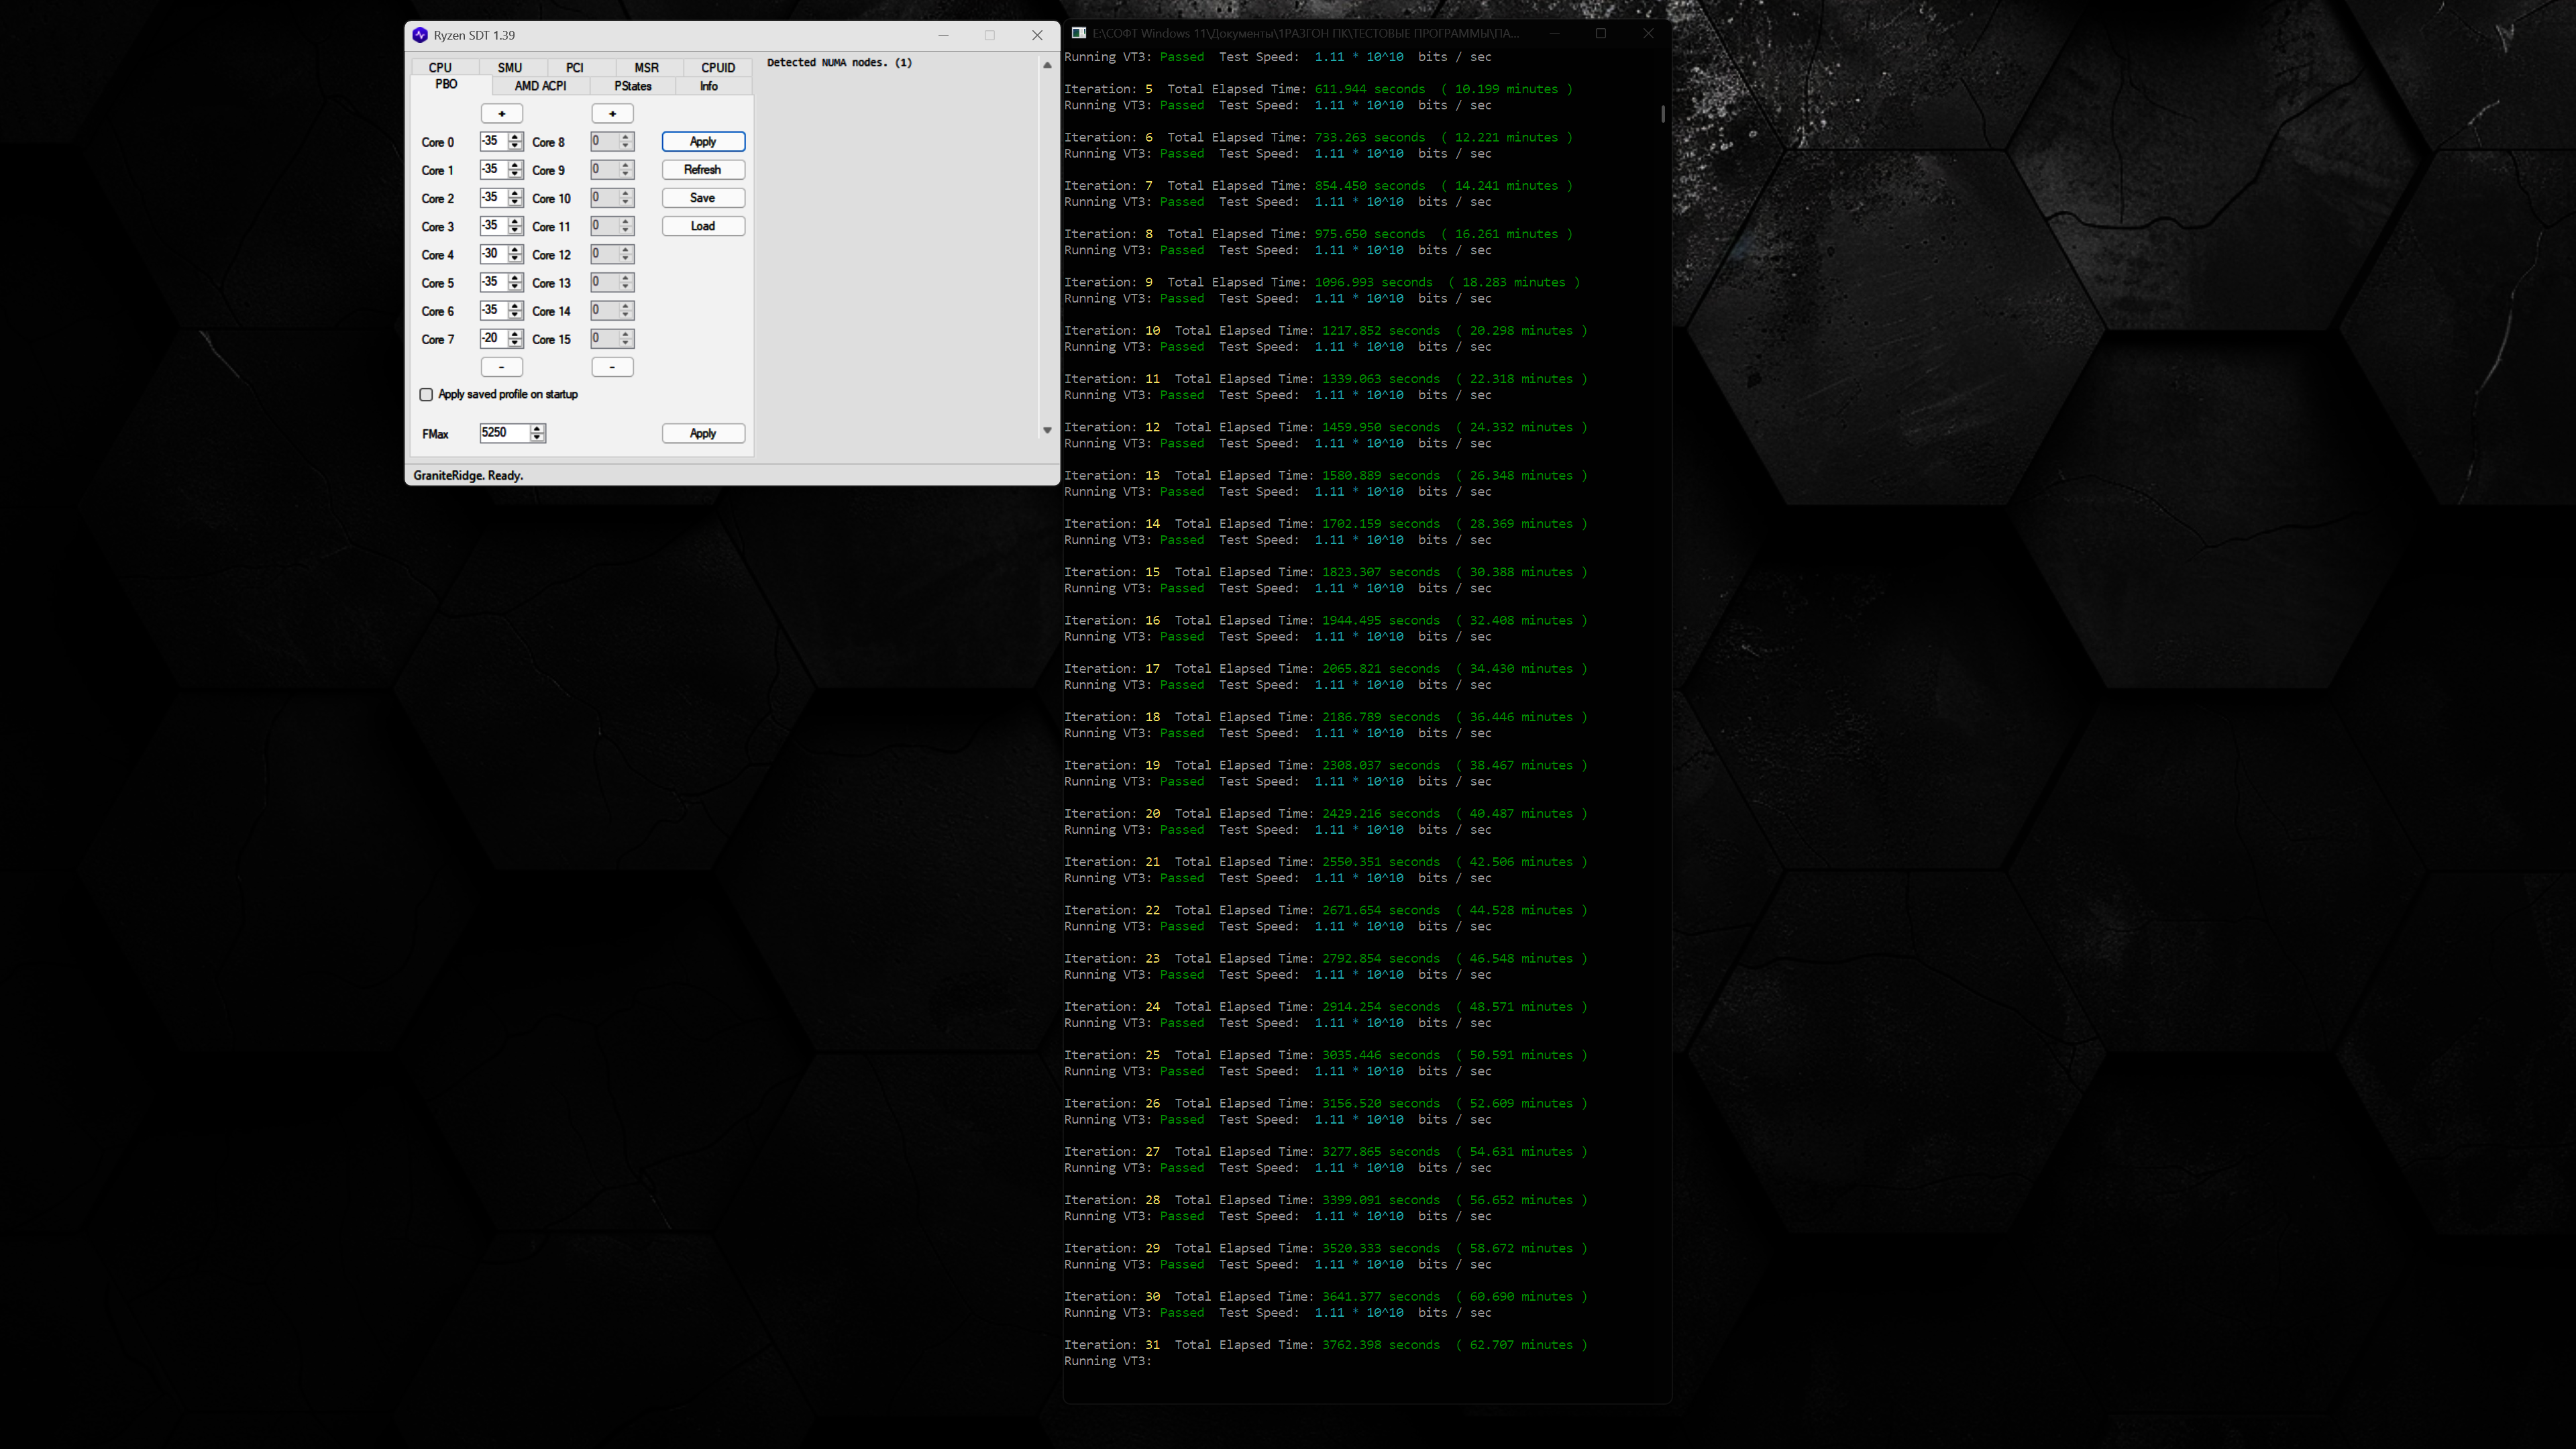Switch to the SMU tab

pos(510,68)
